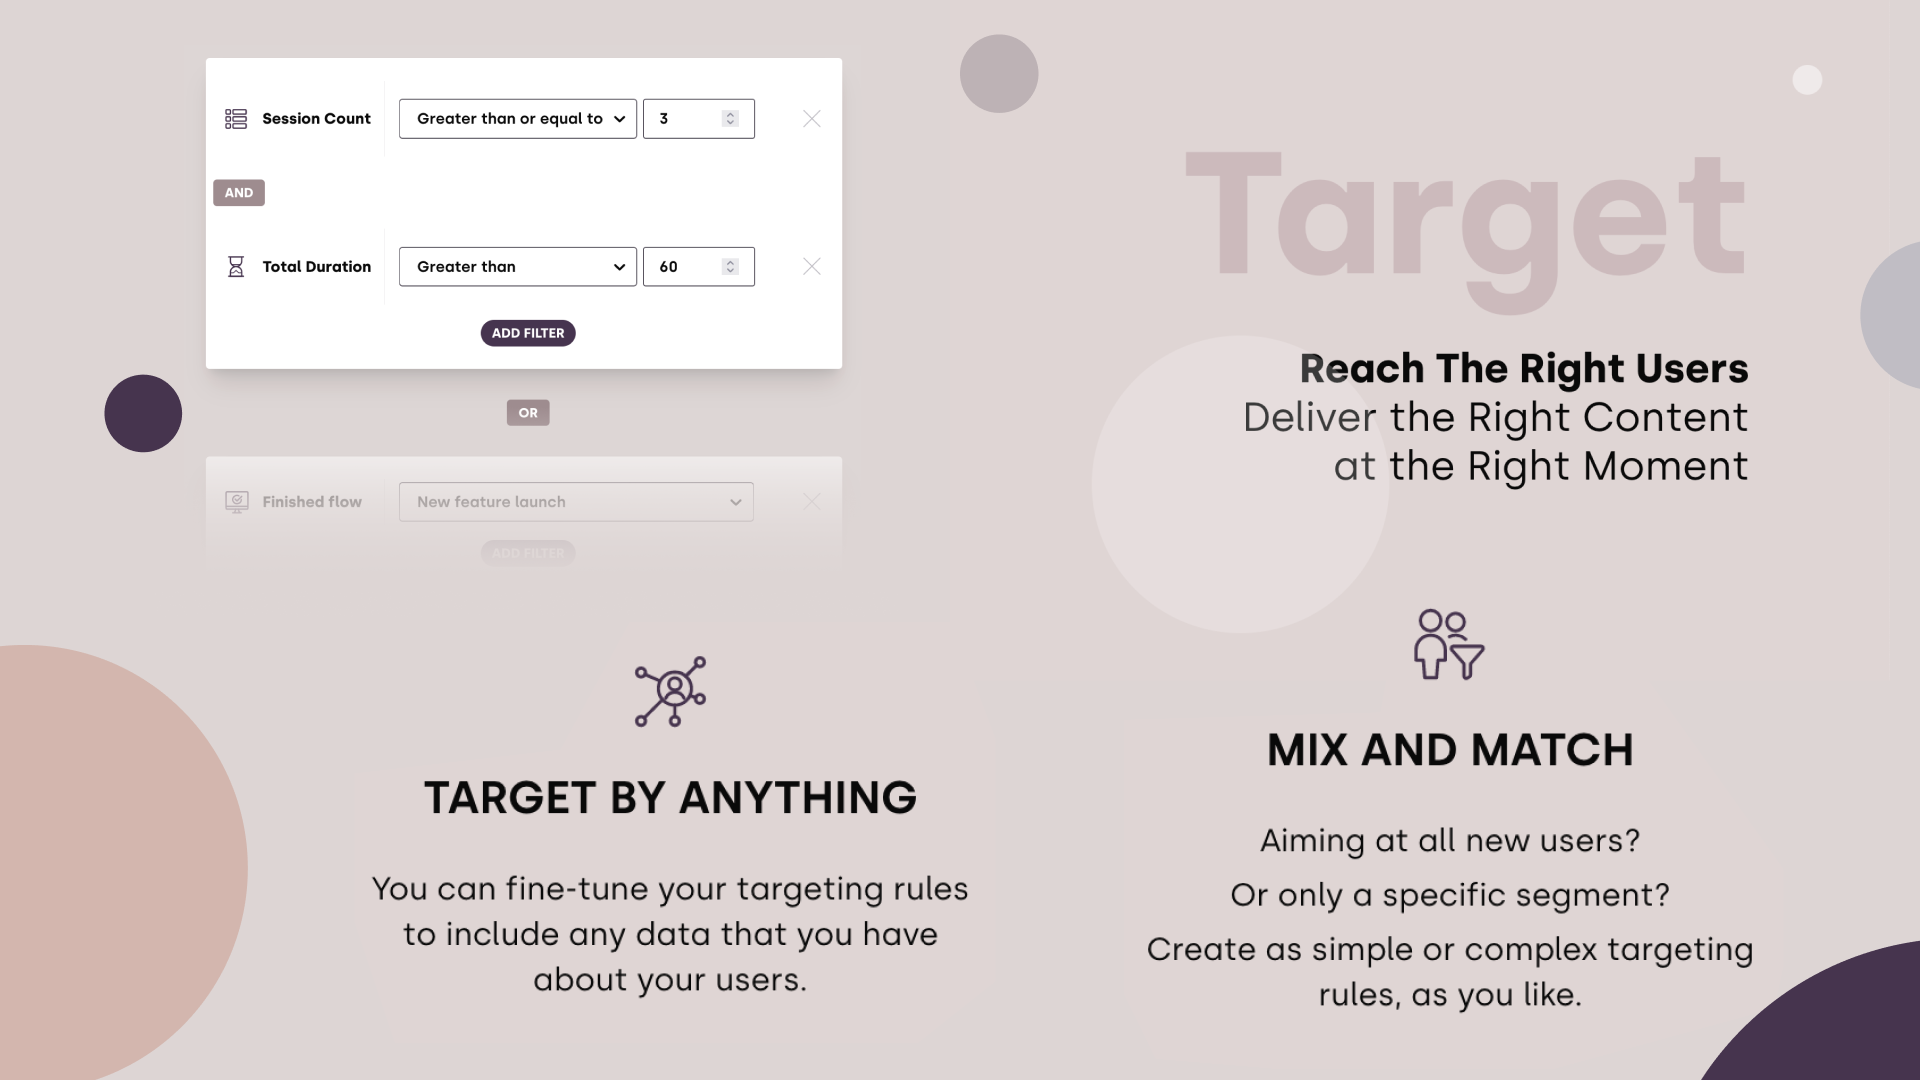Click the remove Session Count filter icon
The image size is (1920, 1080).
click(811, 119)
